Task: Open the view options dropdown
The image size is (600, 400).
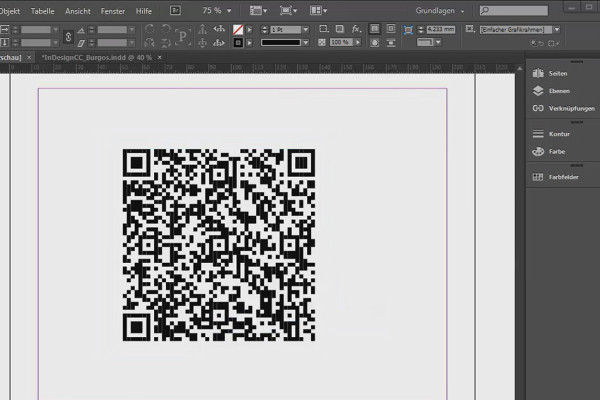Action: tap(258, 11)
